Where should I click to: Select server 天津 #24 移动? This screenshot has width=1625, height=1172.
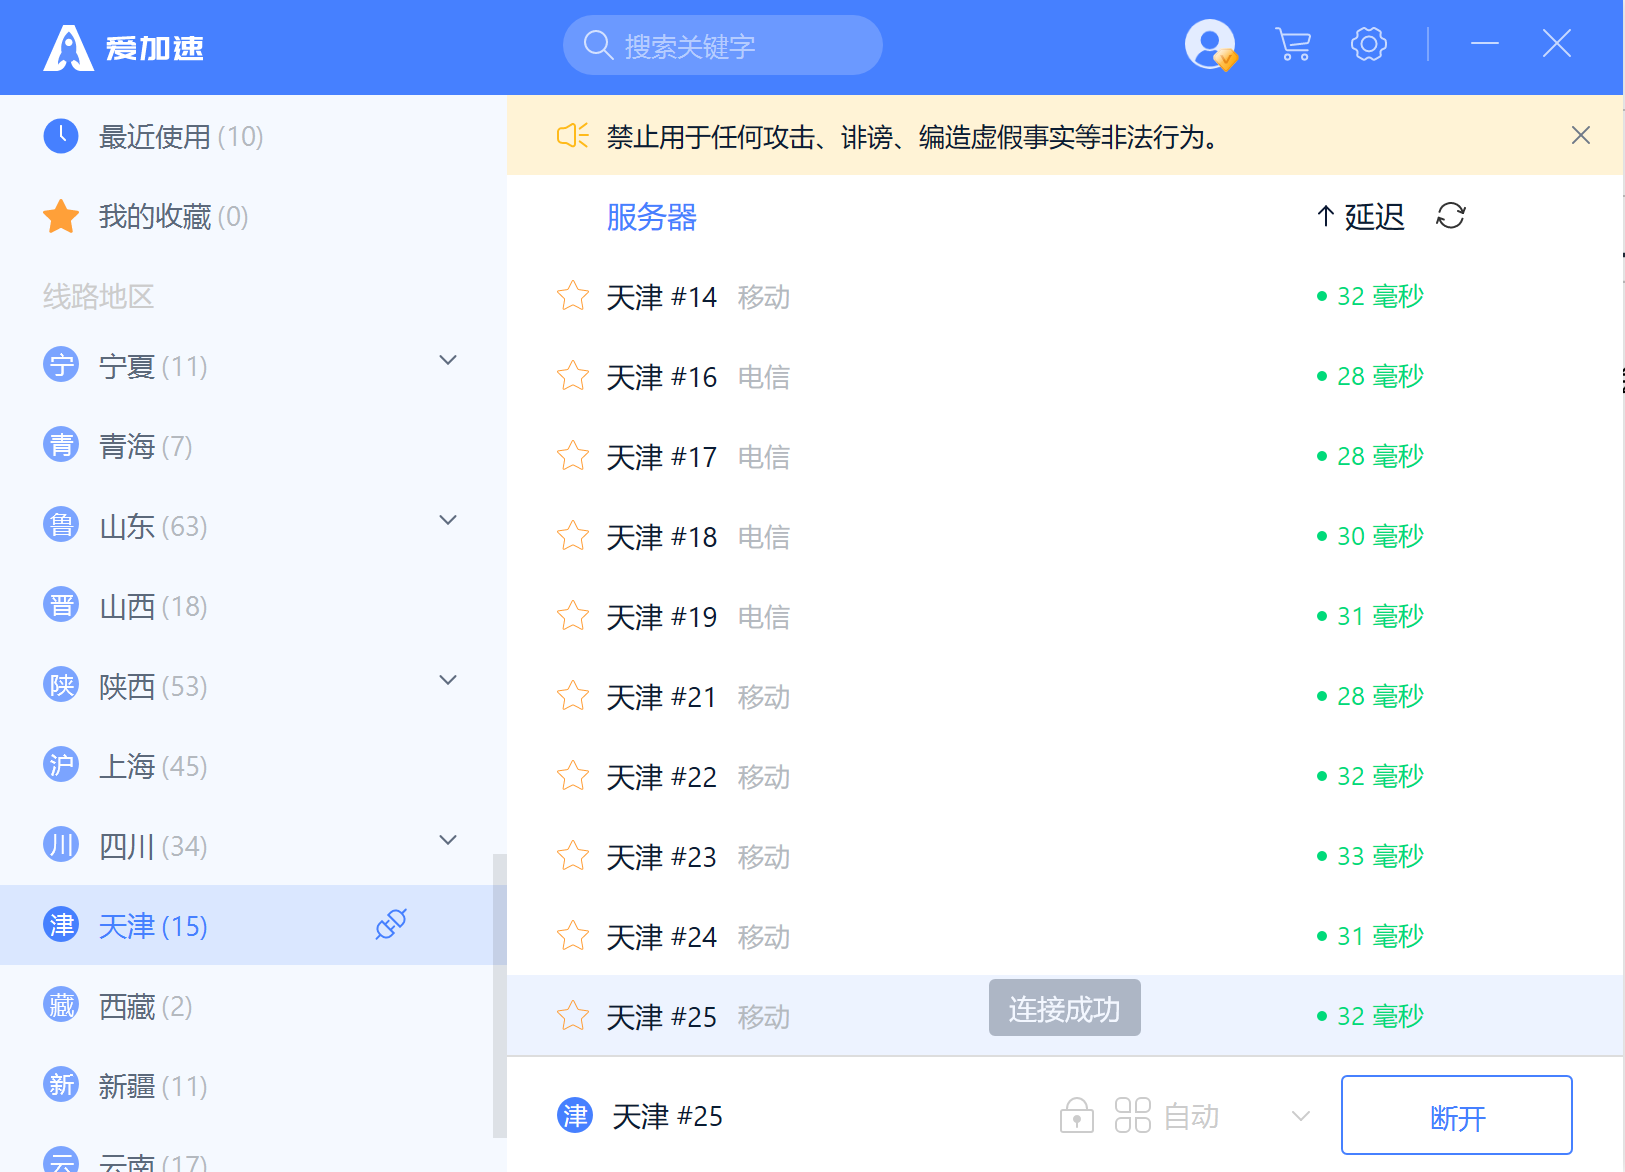[x=1065, y=936]
